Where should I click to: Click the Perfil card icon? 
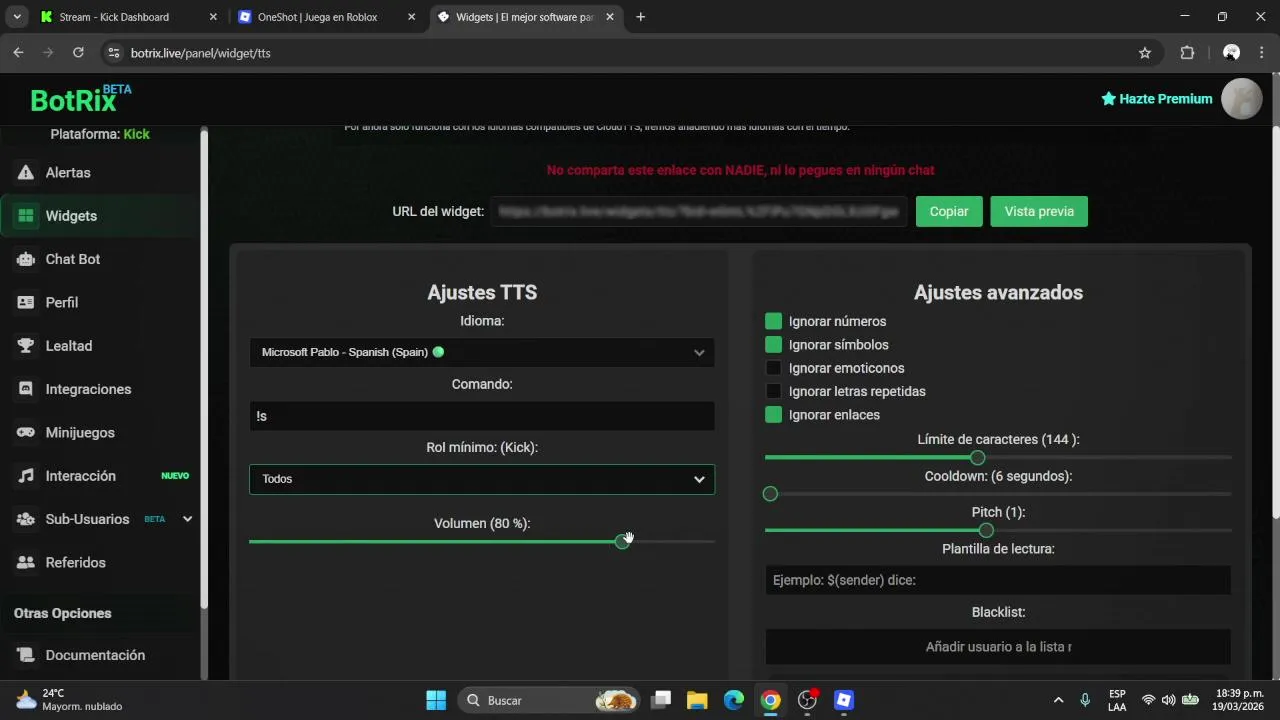(x=26, y=302)
